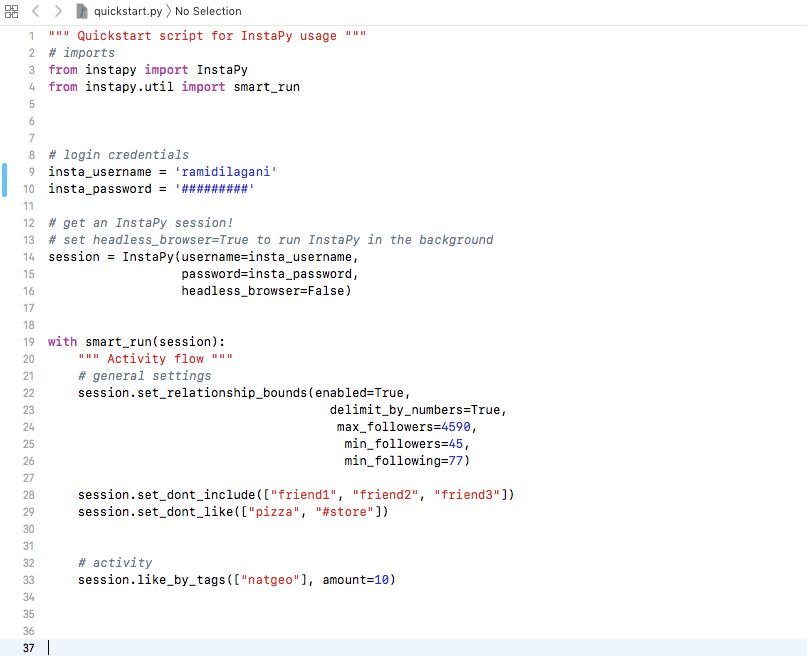Image resolution: width=807 pixels, height=661 pixels.
Task: Click the value 45 after min_followers
Action: coord(455,444)
